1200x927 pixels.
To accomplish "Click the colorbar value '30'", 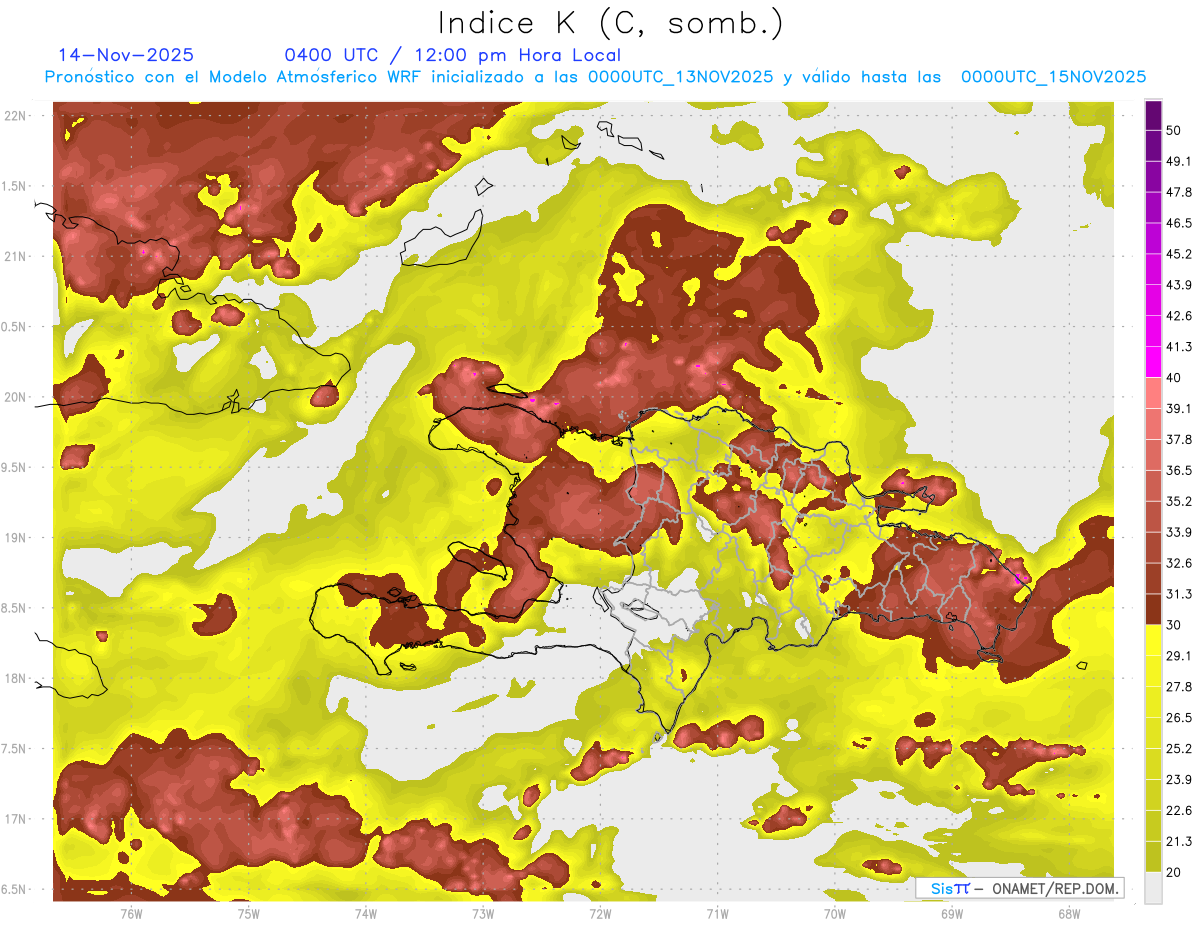I will [x=1174, y=625].
